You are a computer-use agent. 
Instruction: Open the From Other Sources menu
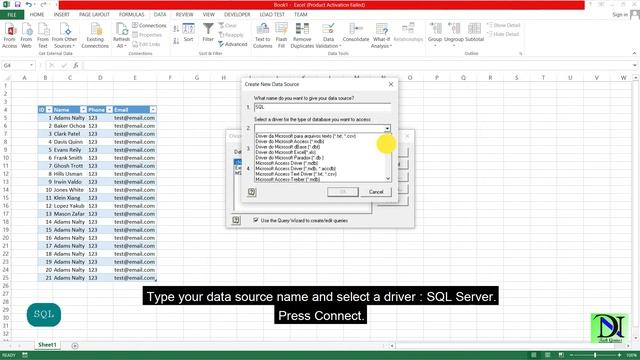pyautogui.click(x=64, y=35)
